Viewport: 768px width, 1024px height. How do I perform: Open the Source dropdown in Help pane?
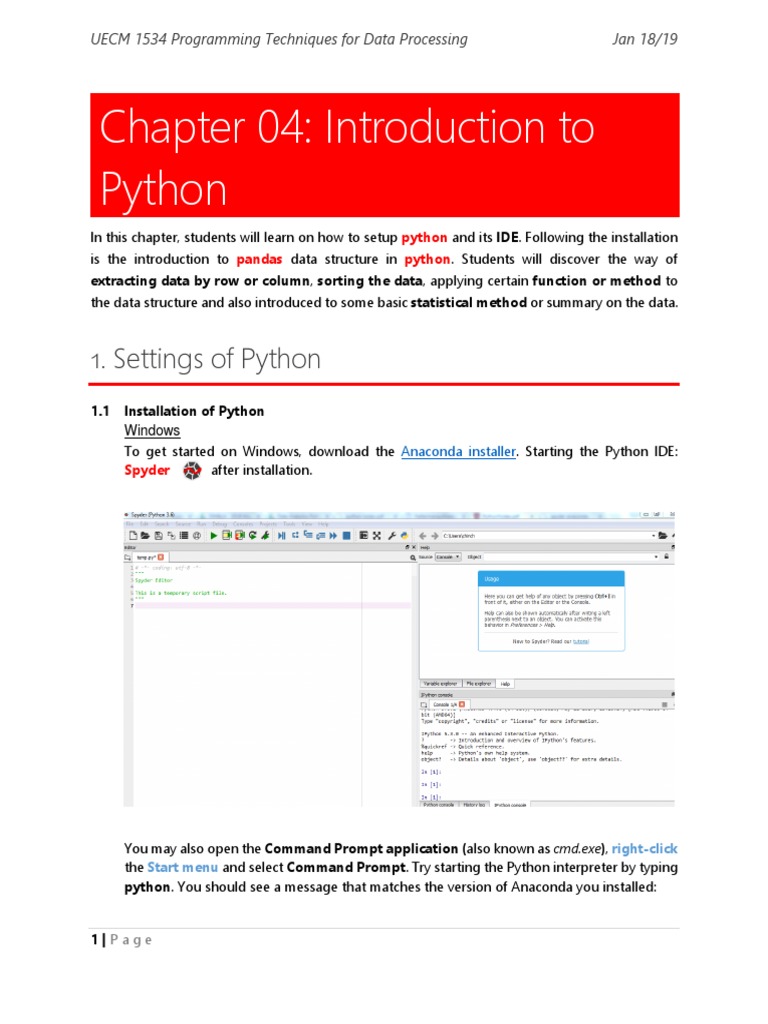pos(448,557)
